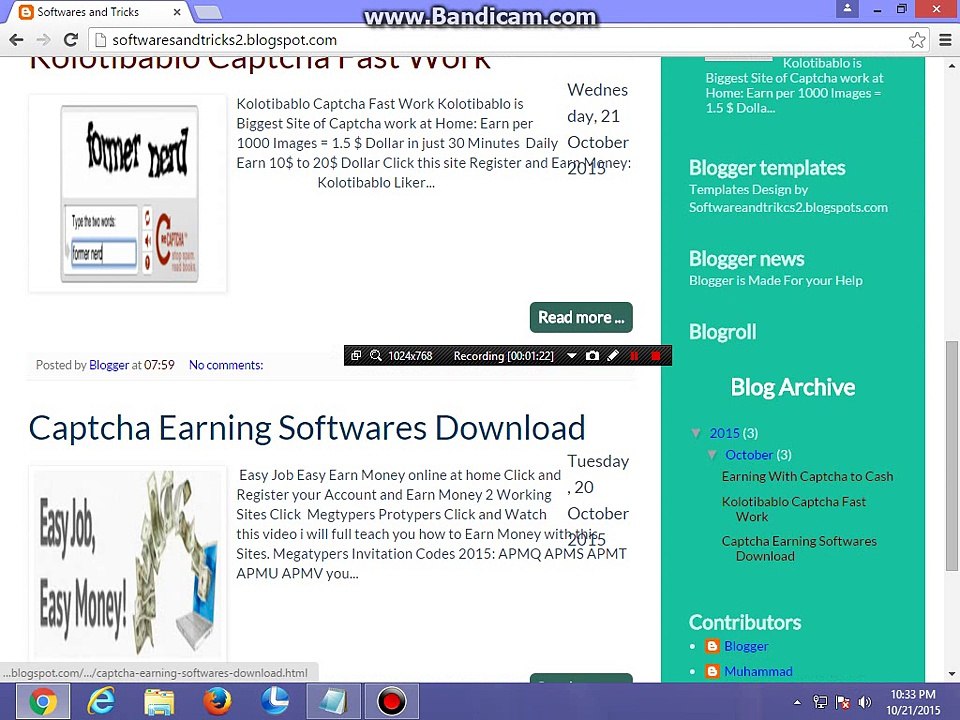Collapse the 2015 archive triangle
960x720 pixels.
pyautogui.click(x=696, y=433)
